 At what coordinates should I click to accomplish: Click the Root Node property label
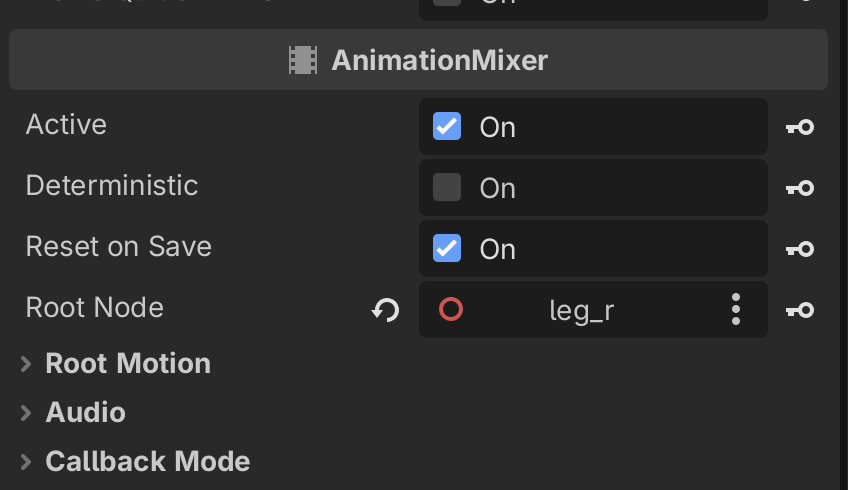coord(95,308)
